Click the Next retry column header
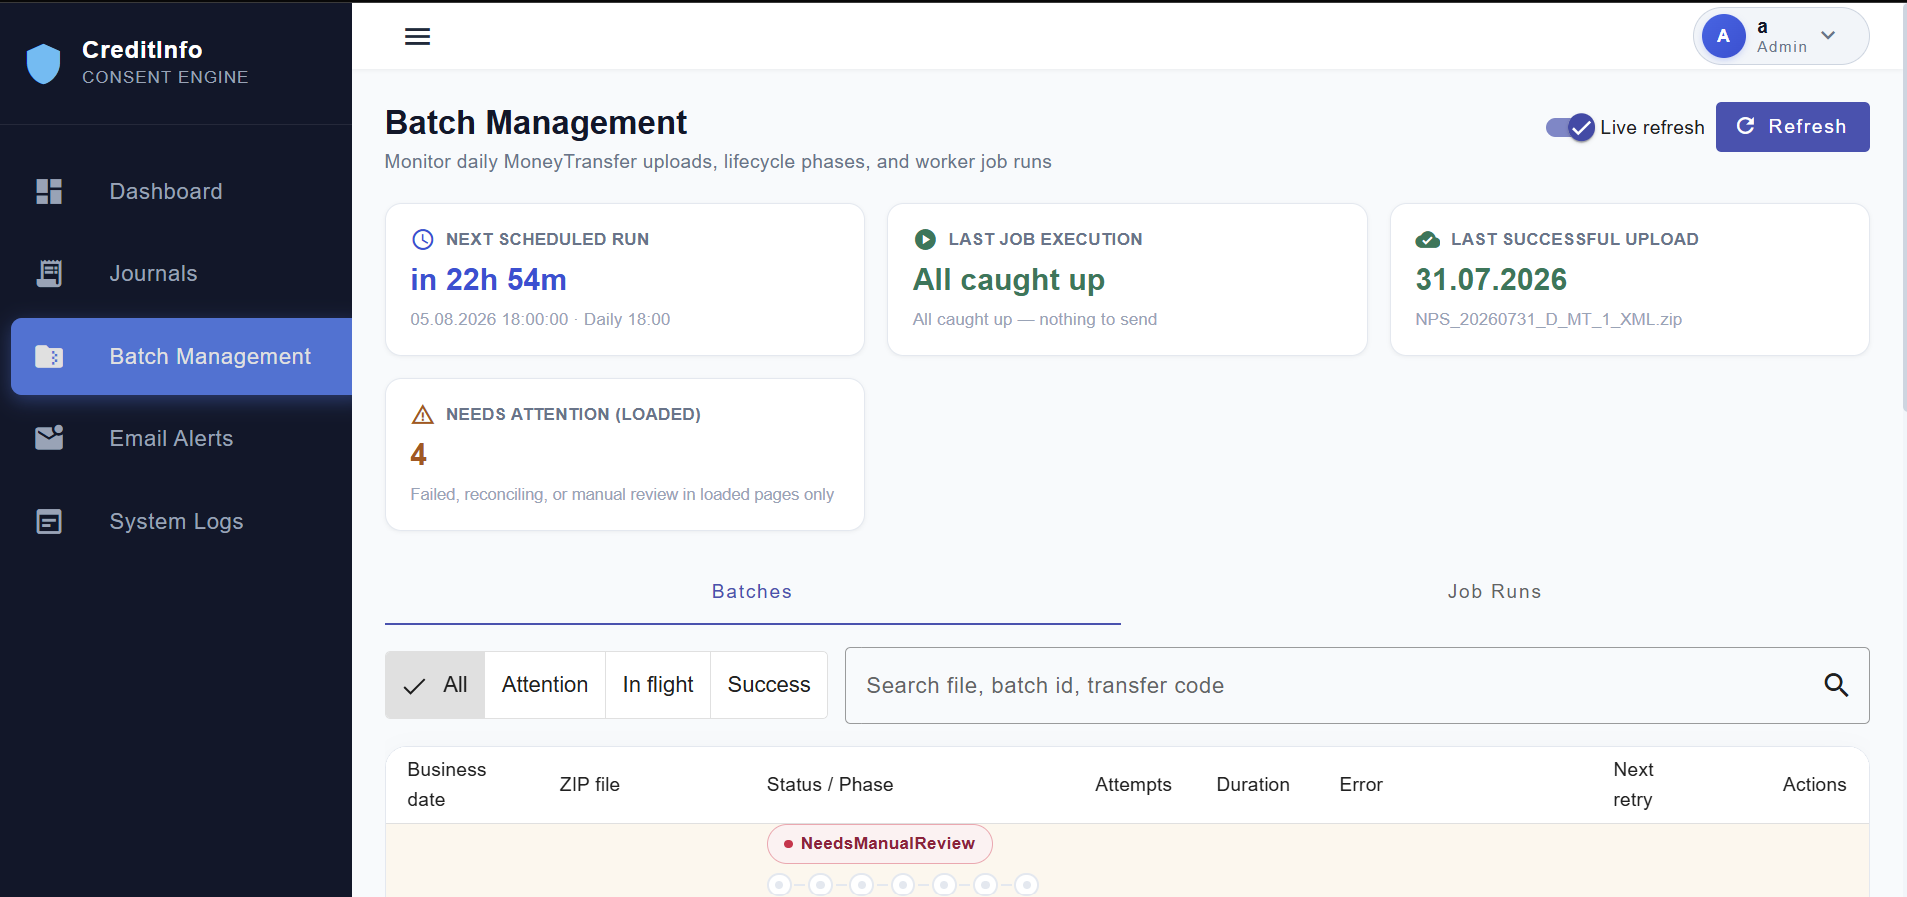This screenshot has width=1907, height=897. (1633, 785)
